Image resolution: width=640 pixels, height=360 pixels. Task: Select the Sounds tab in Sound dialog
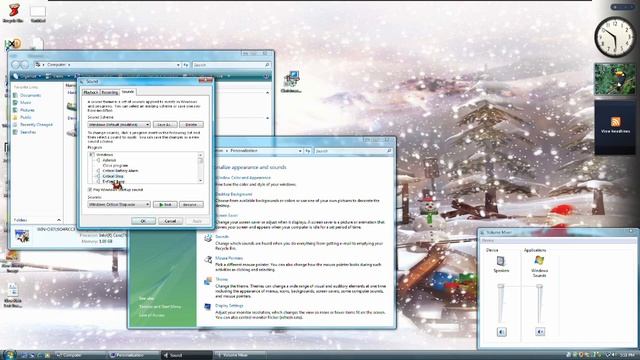click(x=128, y=92)
